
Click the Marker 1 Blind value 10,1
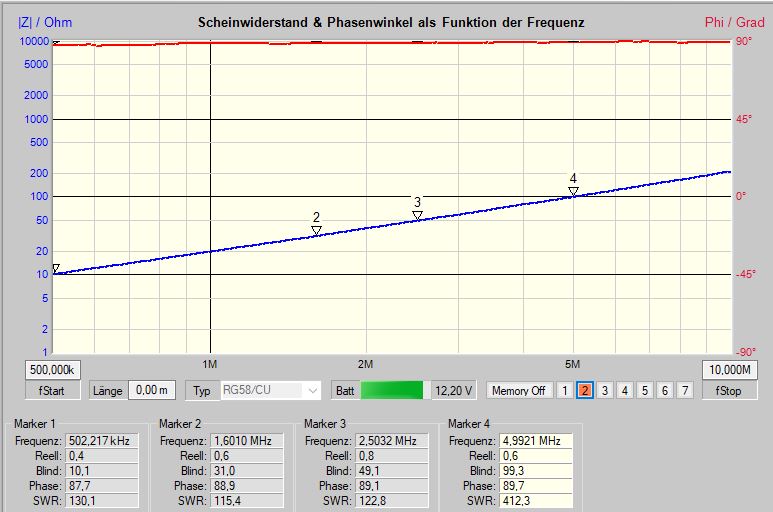(x=102, y=471)
